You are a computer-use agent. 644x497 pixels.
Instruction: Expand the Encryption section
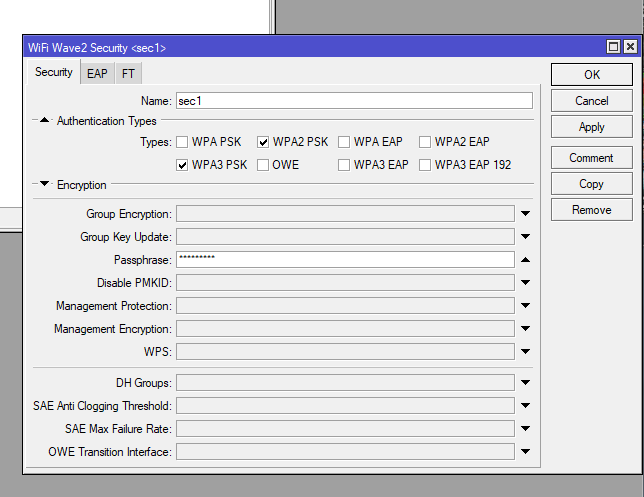[44, 184]
